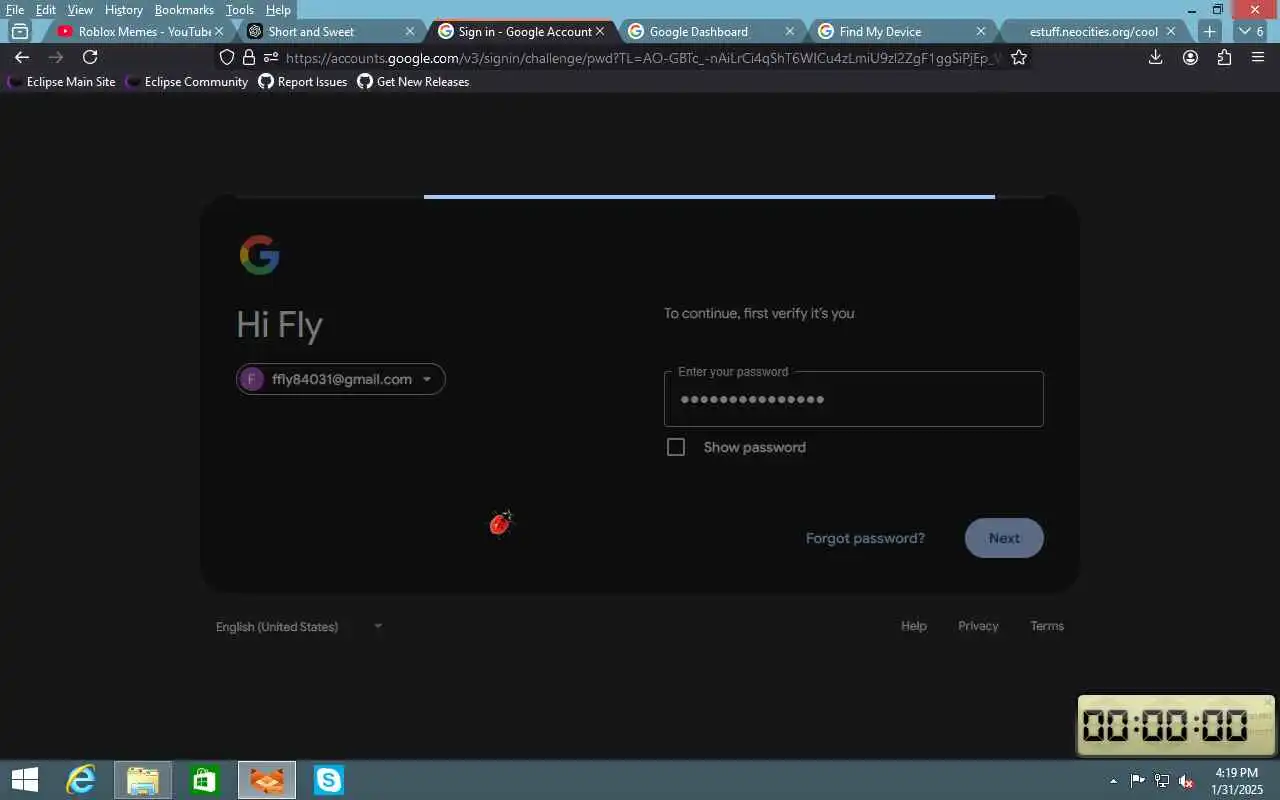This screenshot has width=1280, height=800.
Task: Bookmark this page with star icon
Action: click(1019, 57)
